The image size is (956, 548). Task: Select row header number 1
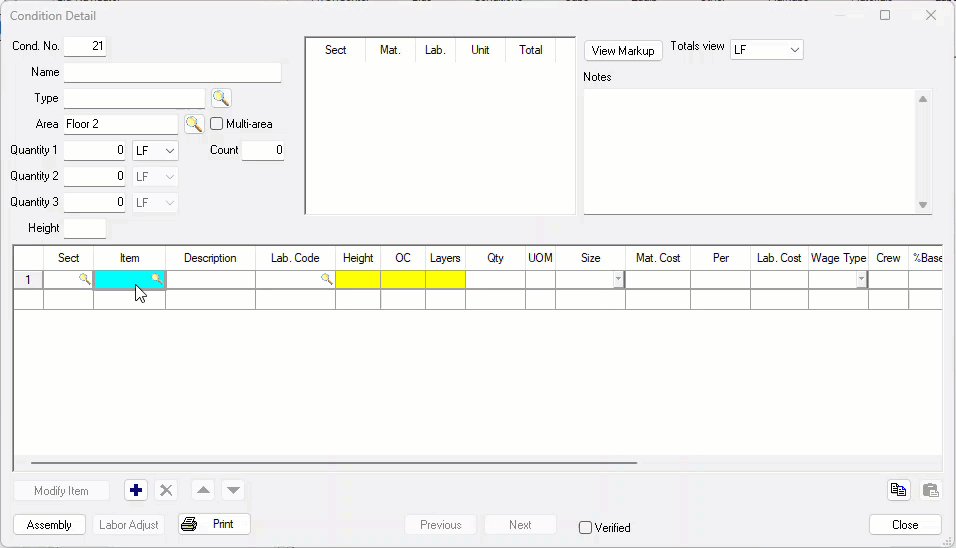click(x=28, y=279)
